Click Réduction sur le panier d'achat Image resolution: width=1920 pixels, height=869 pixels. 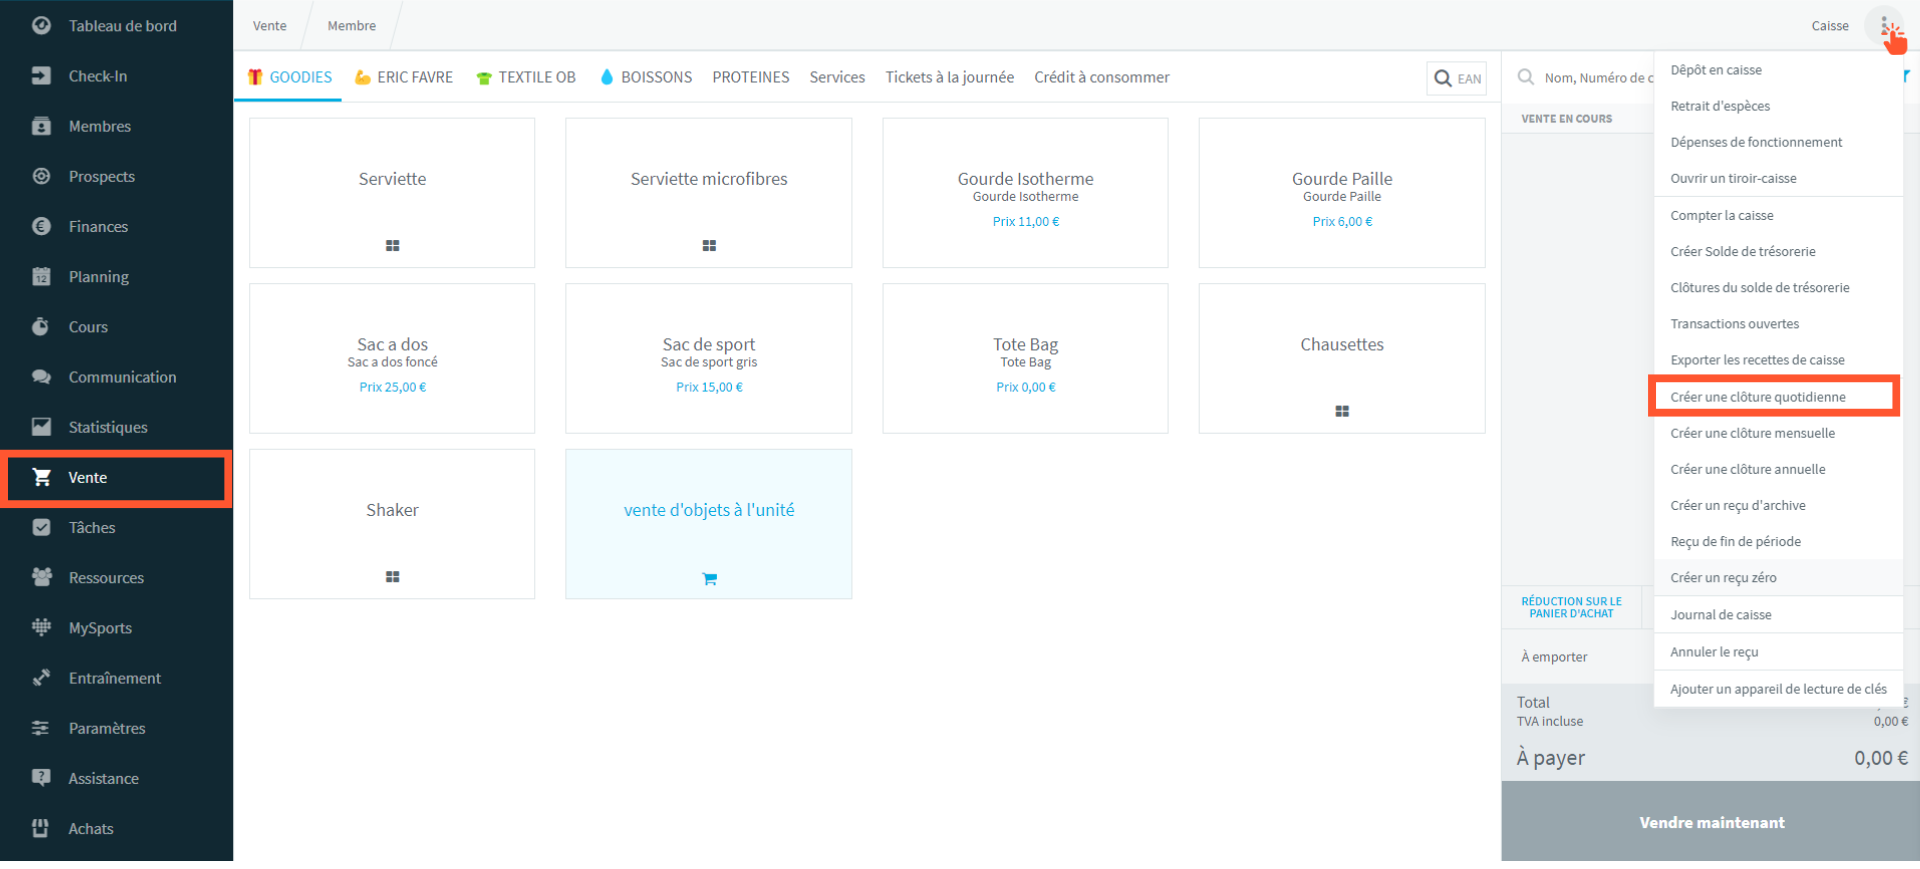1571,607
